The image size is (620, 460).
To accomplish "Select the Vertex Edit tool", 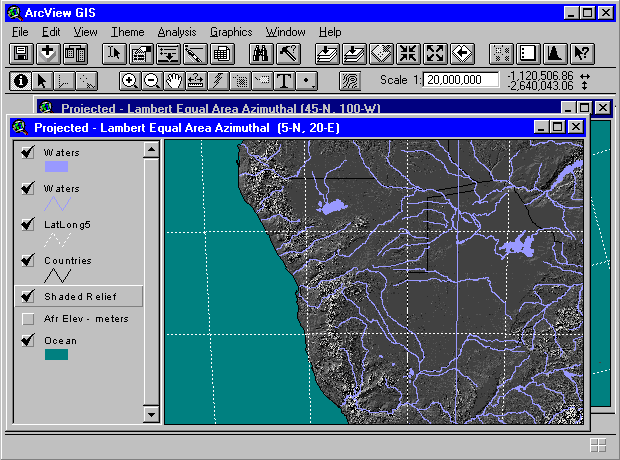I will (x=64, y=81).
